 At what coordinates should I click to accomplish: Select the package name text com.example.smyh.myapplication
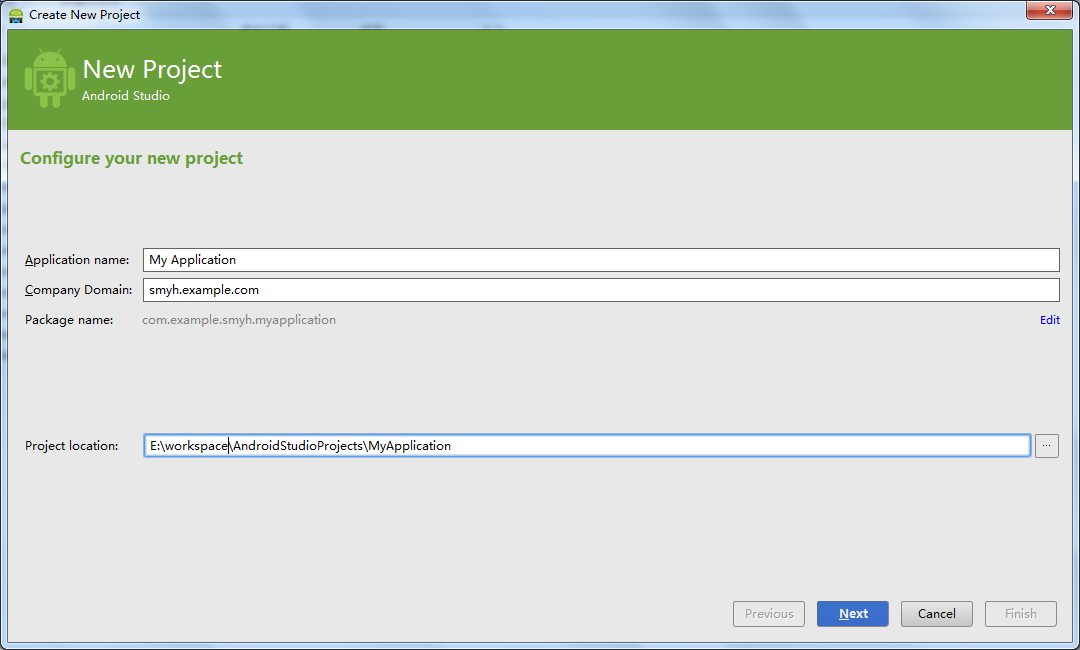click(239, 319)
